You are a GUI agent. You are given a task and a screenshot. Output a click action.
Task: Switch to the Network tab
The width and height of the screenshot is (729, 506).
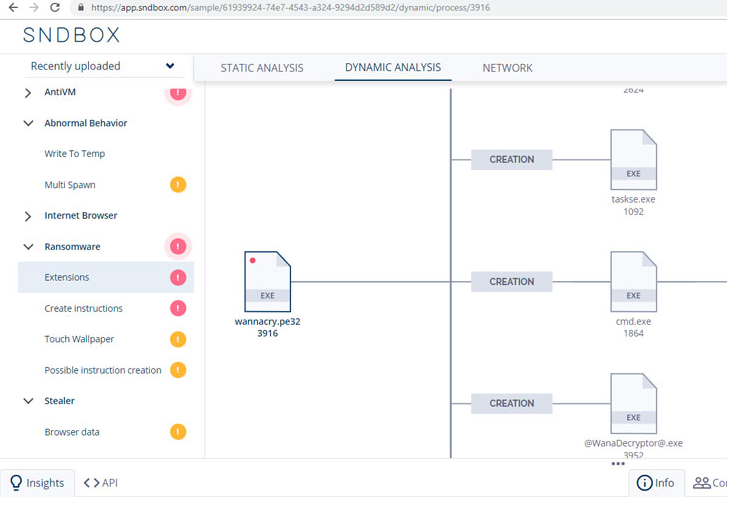(507, 68)
